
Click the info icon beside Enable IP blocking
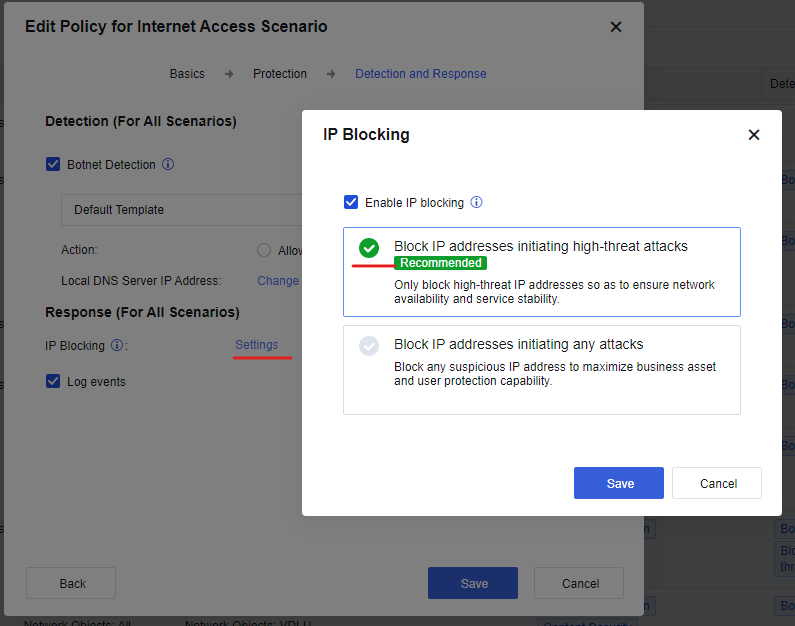[x=476, y=202]
